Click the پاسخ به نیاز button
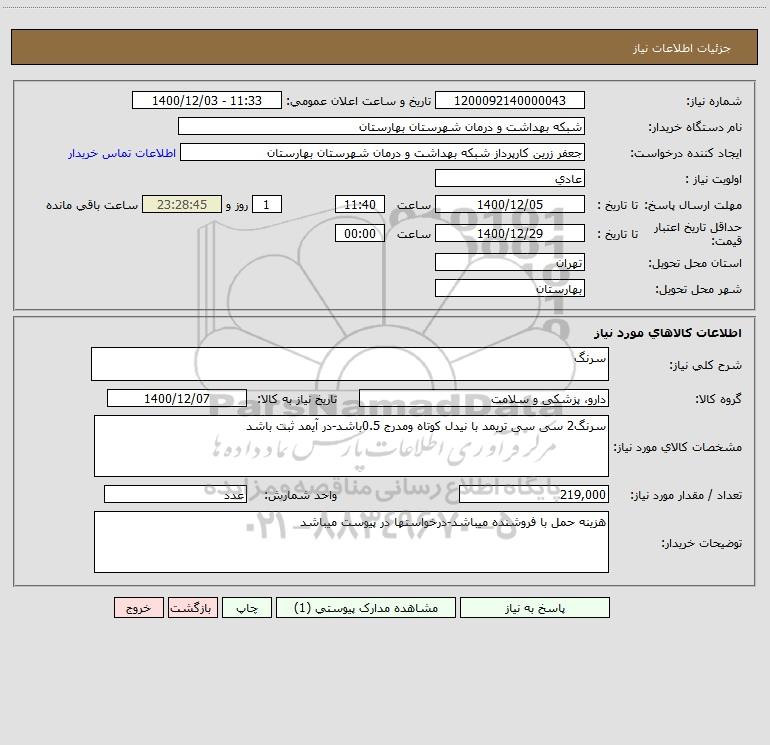 point(535,608)
